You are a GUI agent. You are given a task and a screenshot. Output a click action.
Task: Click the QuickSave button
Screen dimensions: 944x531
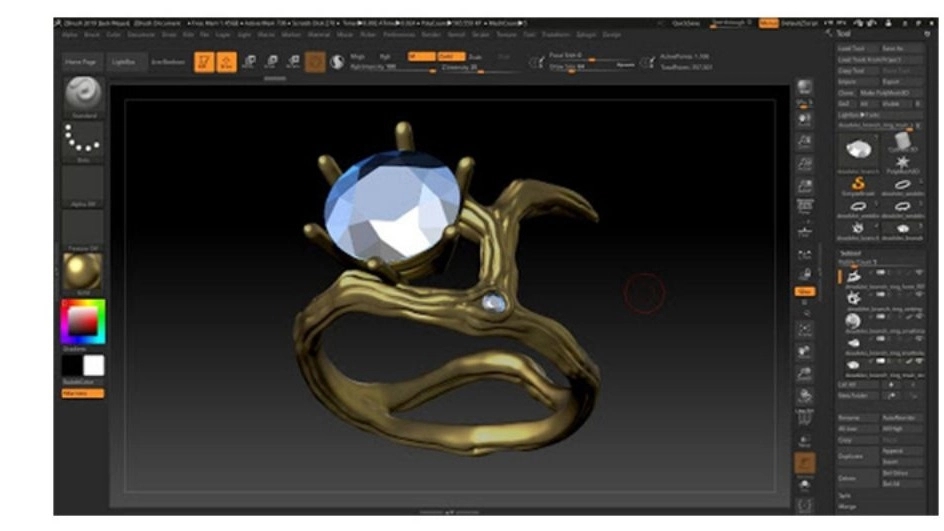(x=686, y=23)
